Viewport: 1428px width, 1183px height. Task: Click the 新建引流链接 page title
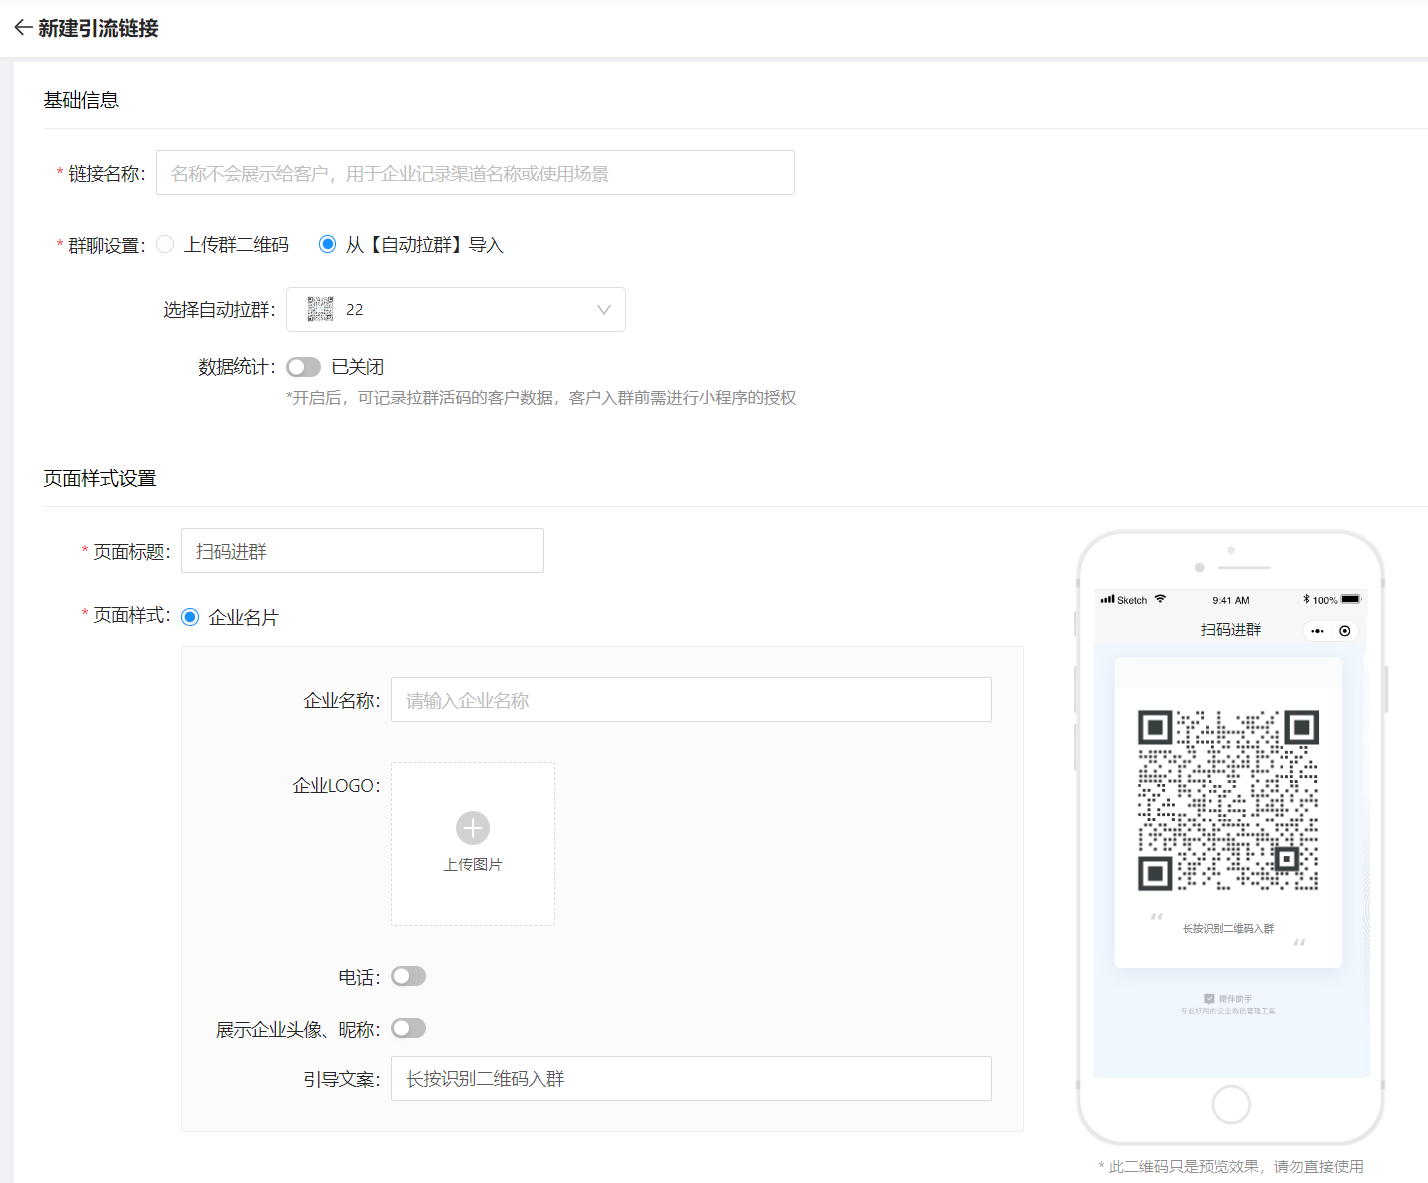98,28
